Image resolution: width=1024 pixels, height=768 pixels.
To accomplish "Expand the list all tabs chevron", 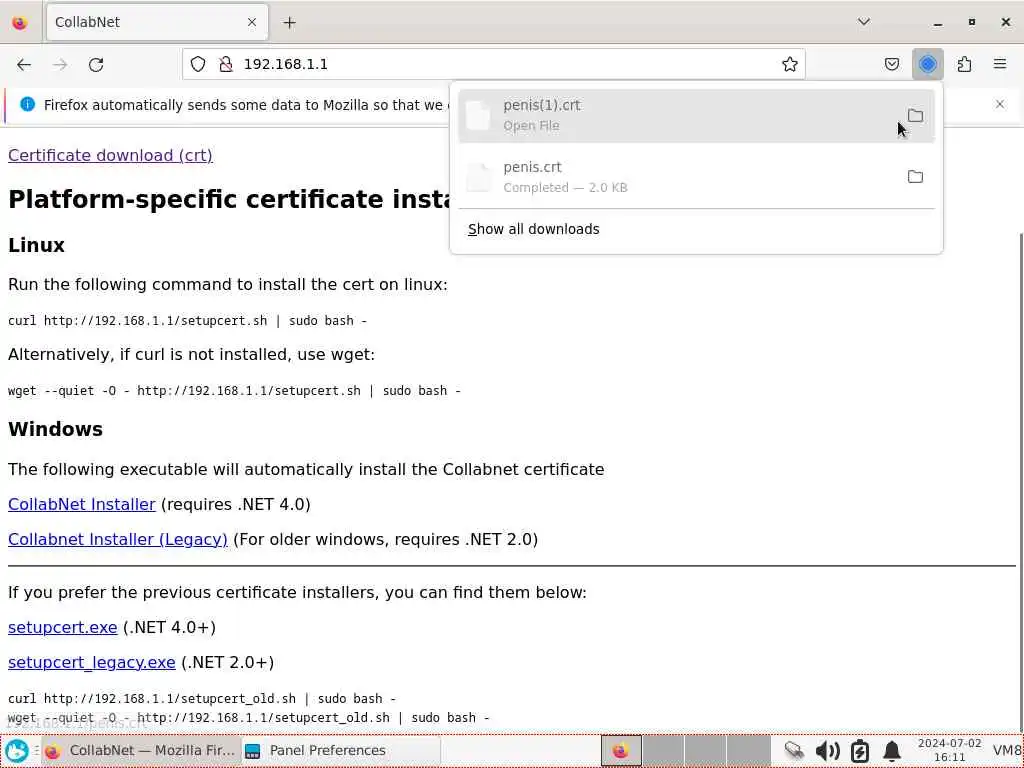I will 863,22.
